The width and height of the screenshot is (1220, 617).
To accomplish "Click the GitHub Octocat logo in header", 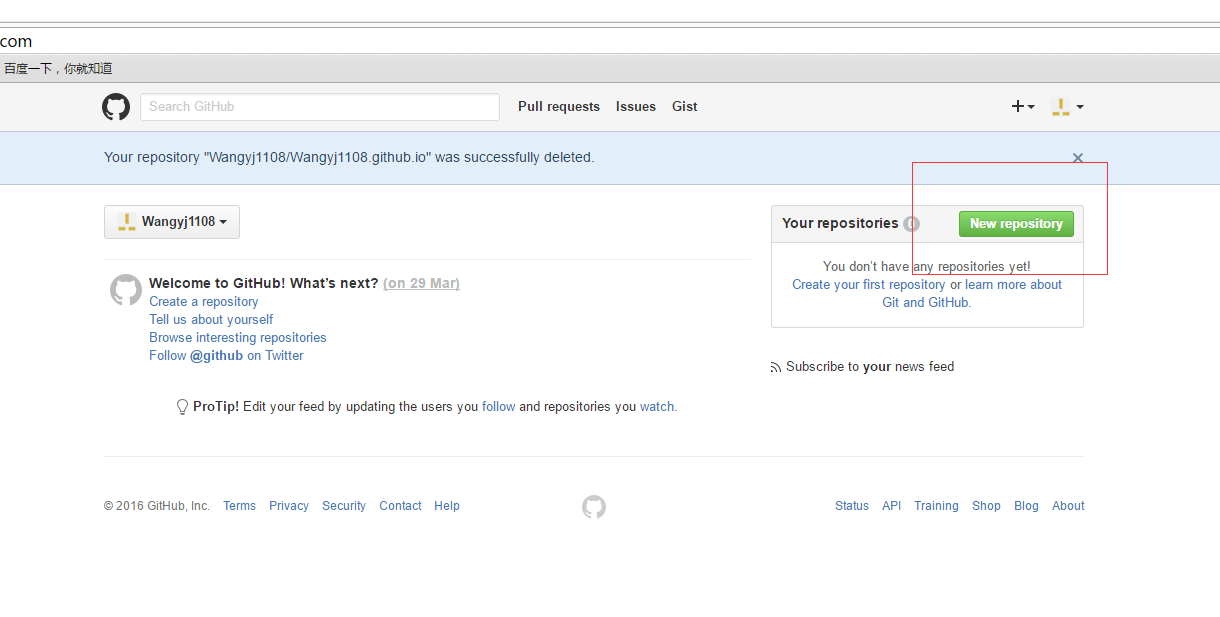I will coord(116,107).
